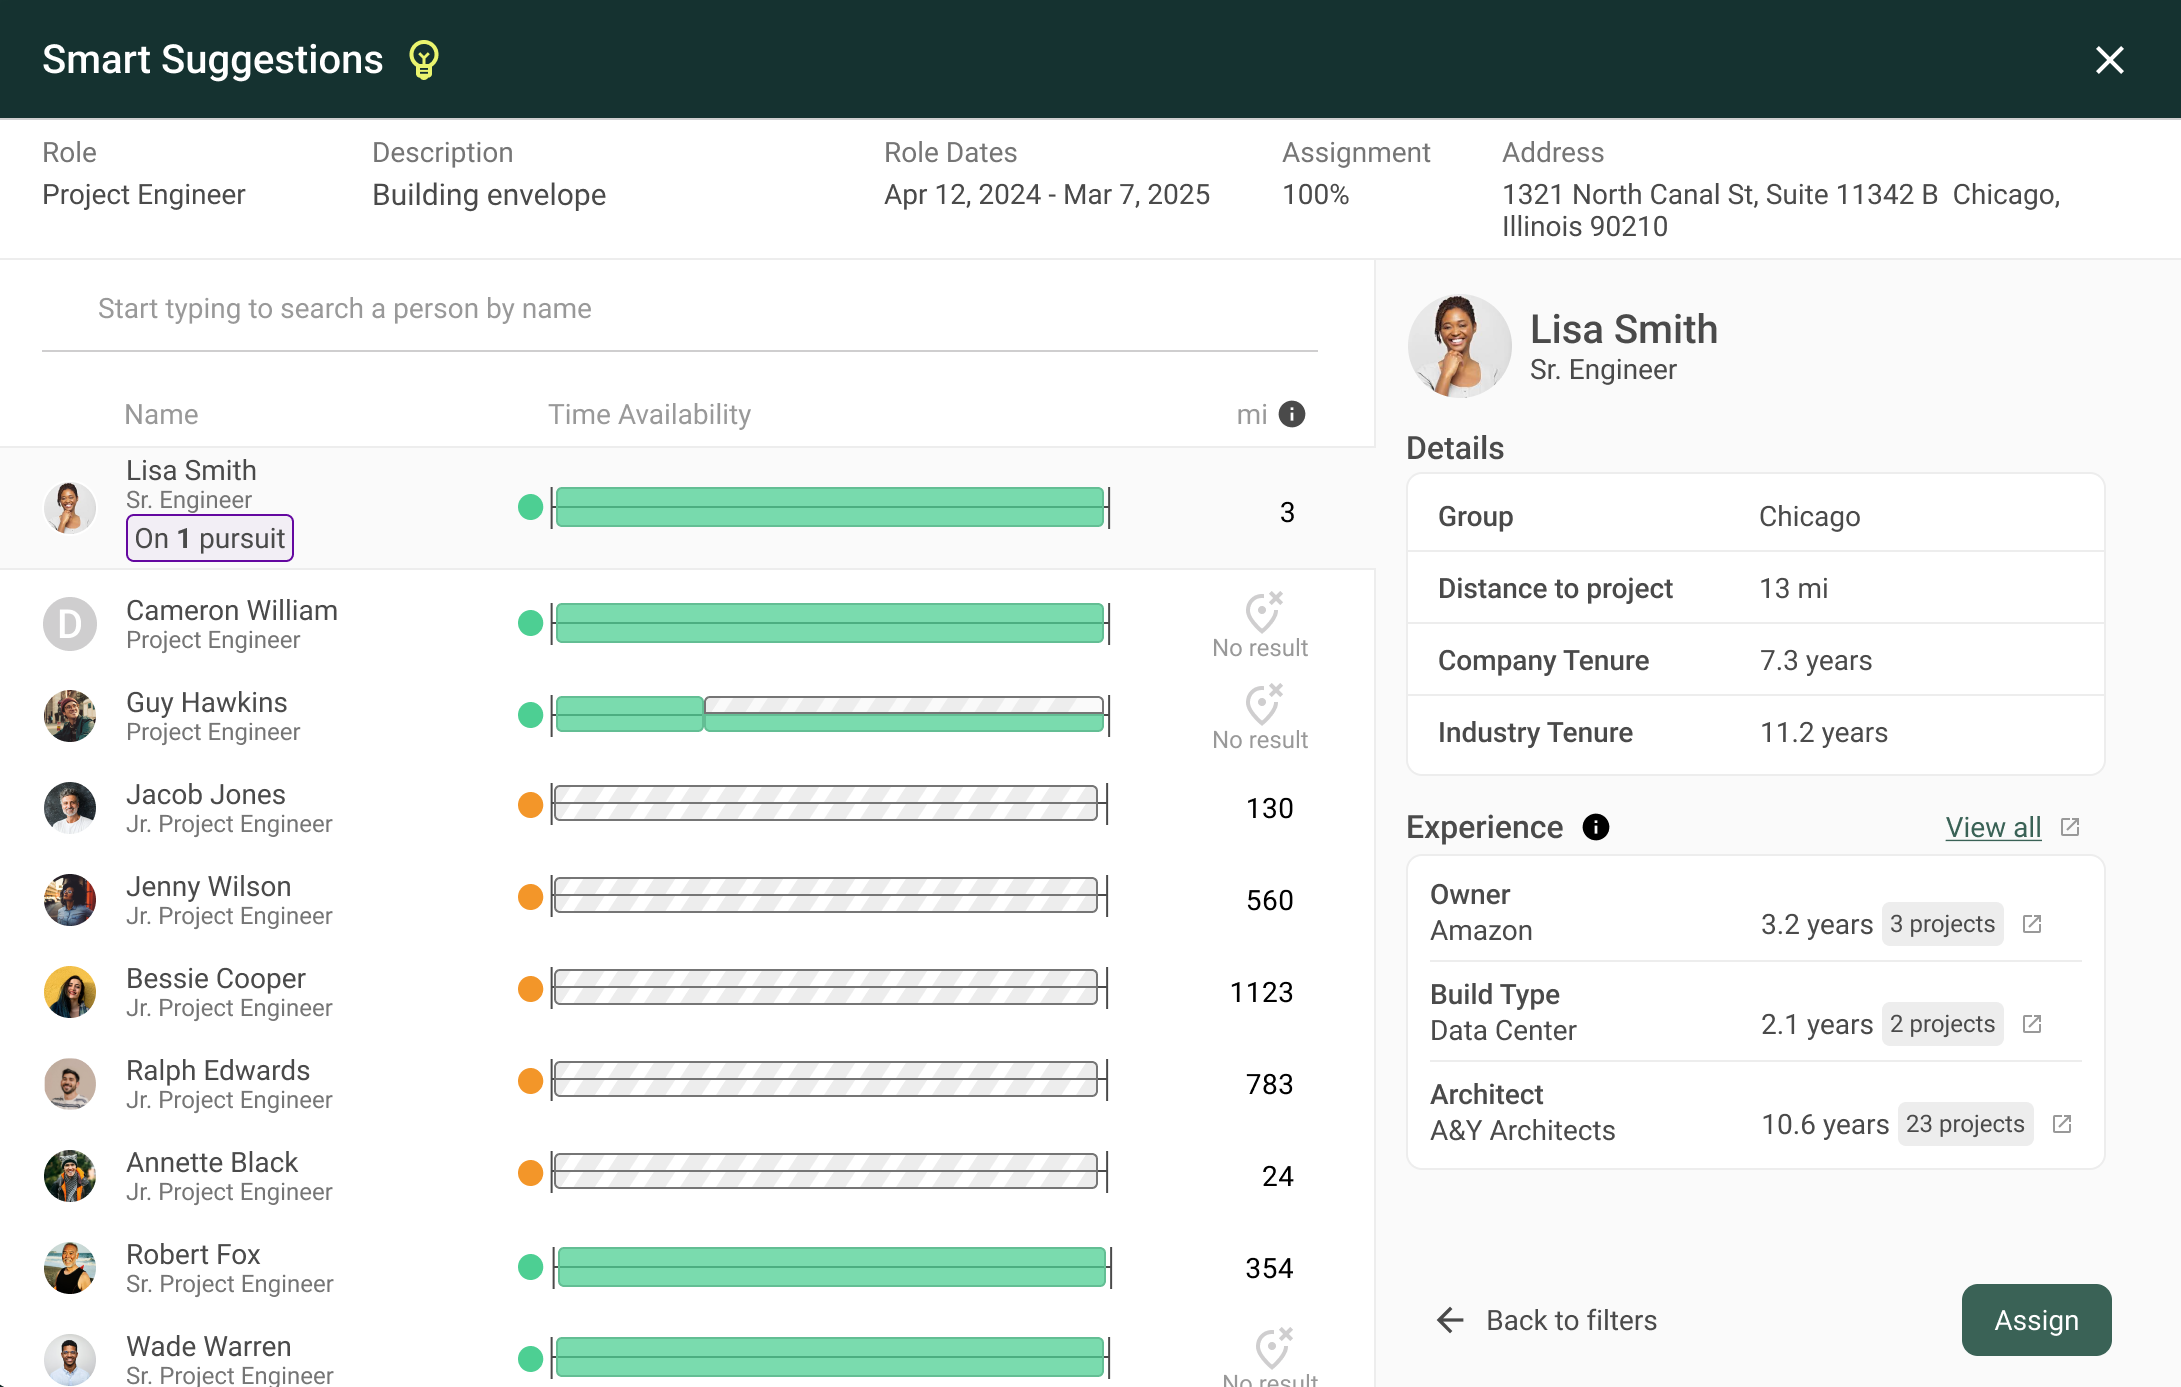The width and height of the screenshot is (2181, 1387).
Task: Click the 23 projects badge for A&Y Architects
Action: [1965, 1124]
